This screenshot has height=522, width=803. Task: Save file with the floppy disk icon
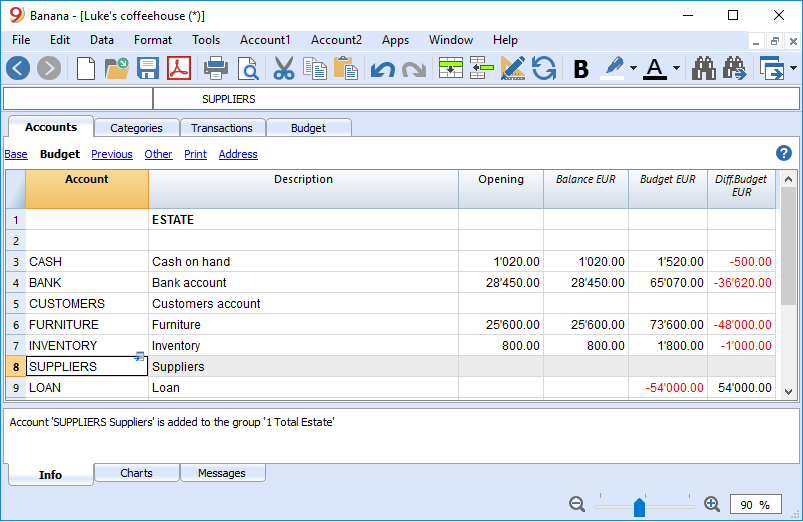pos(148,68)
